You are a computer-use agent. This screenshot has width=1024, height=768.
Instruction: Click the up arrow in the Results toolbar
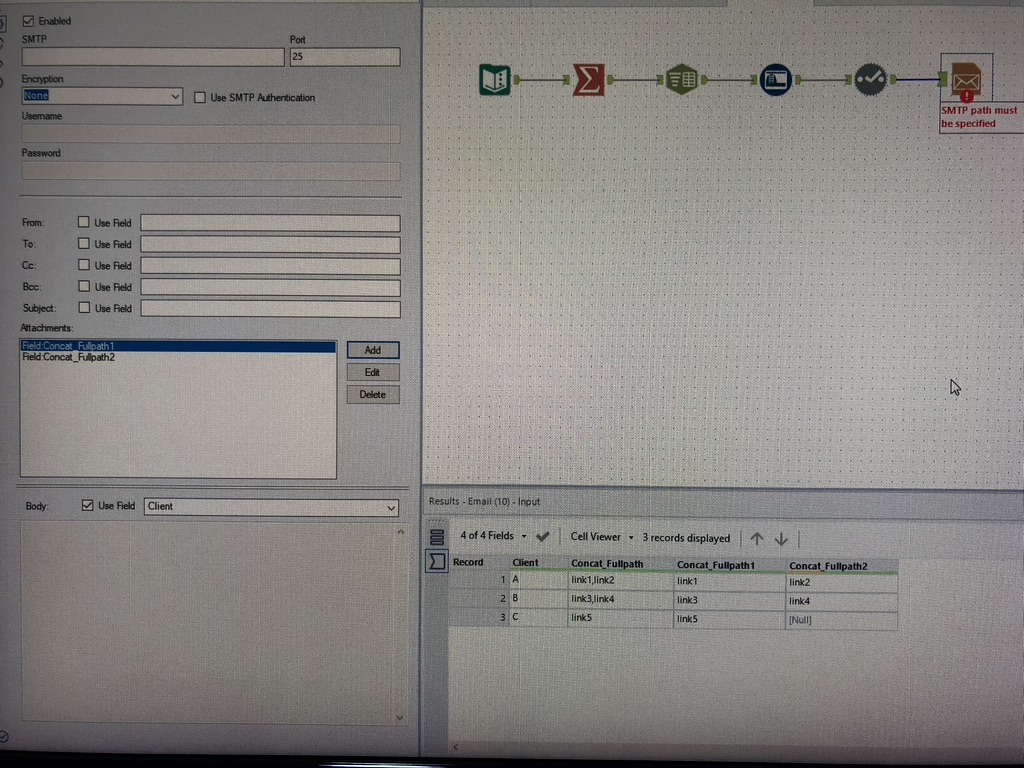point(757,538)
